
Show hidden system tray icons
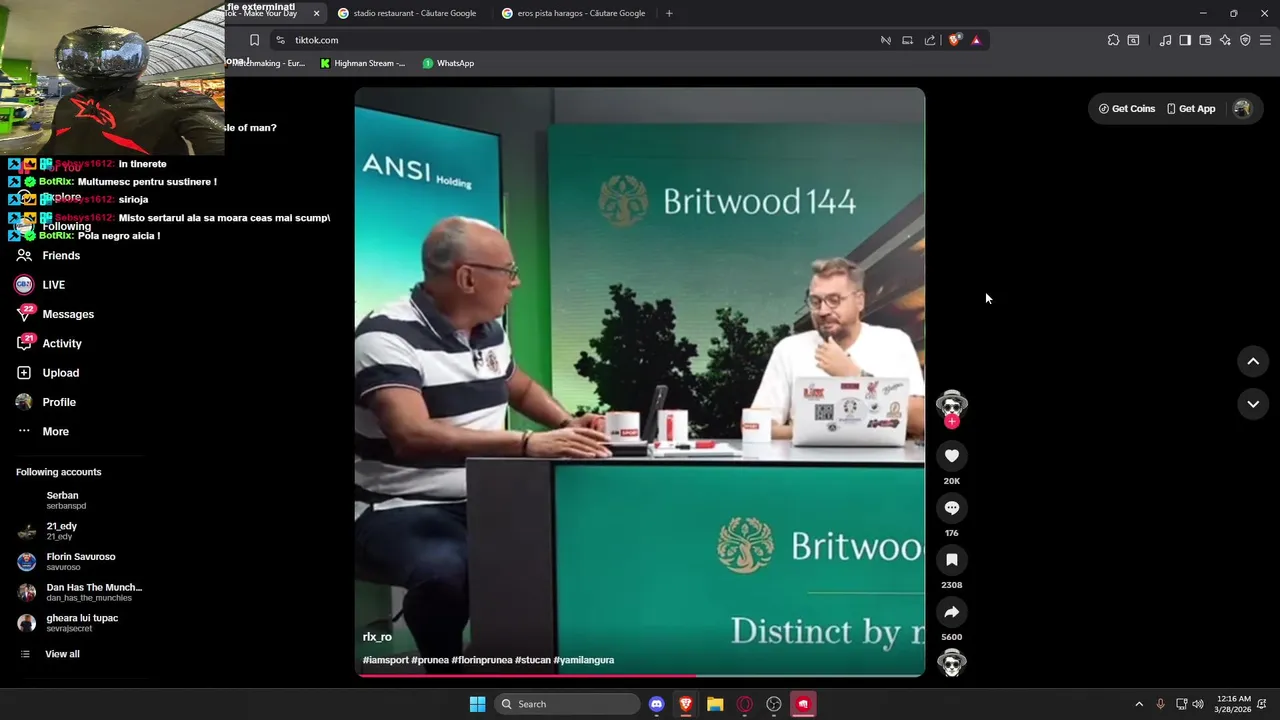[x=1138, y=704]
